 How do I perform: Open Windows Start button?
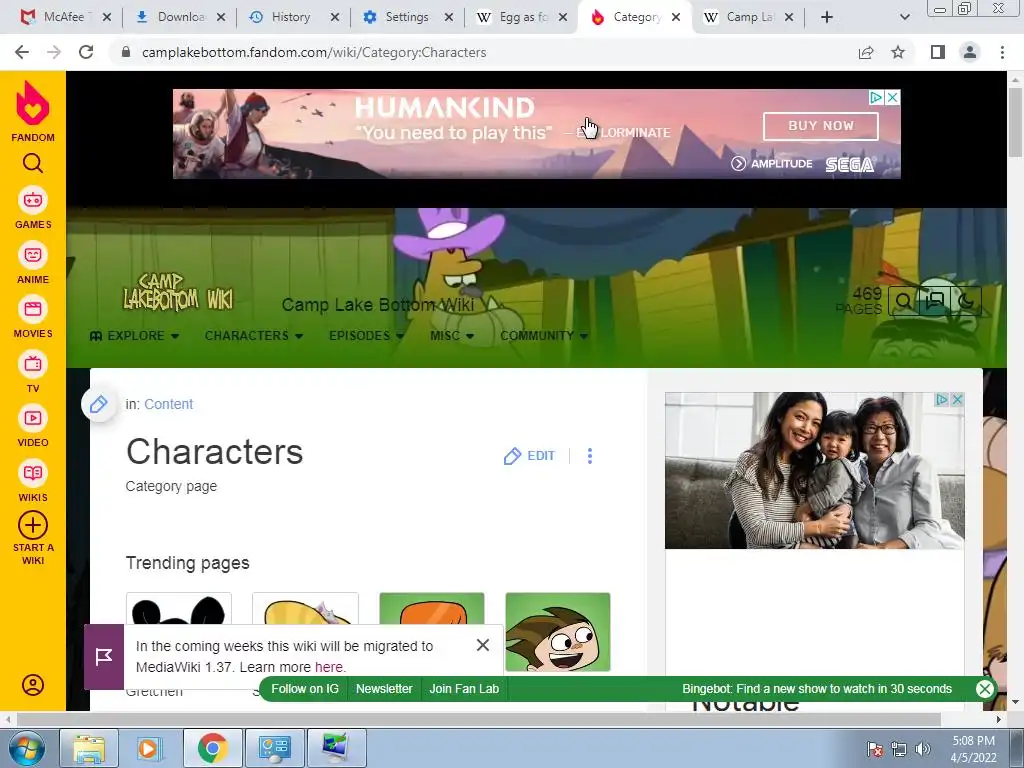(25, 748)
